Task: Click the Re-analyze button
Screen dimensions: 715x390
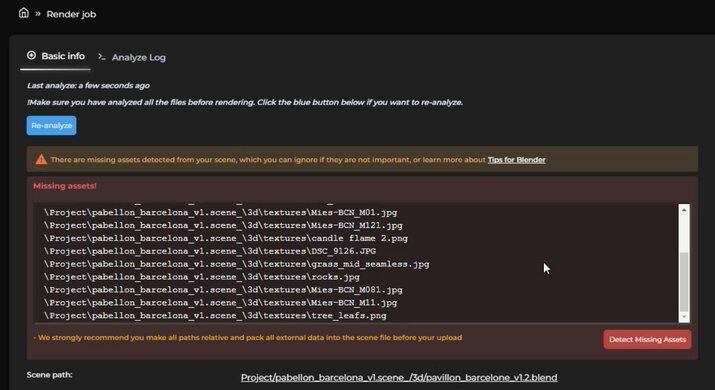Action: click(52, 125)
